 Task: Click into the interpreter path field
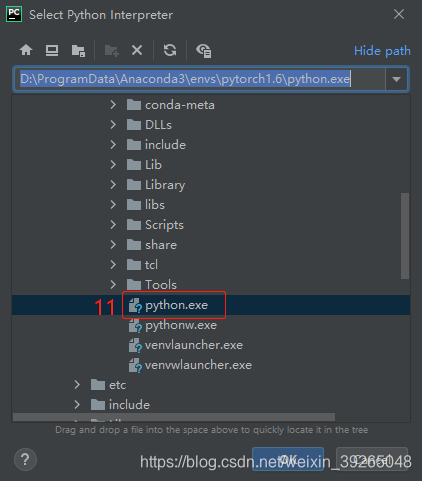pyautogui.click(x=199, y=79)
